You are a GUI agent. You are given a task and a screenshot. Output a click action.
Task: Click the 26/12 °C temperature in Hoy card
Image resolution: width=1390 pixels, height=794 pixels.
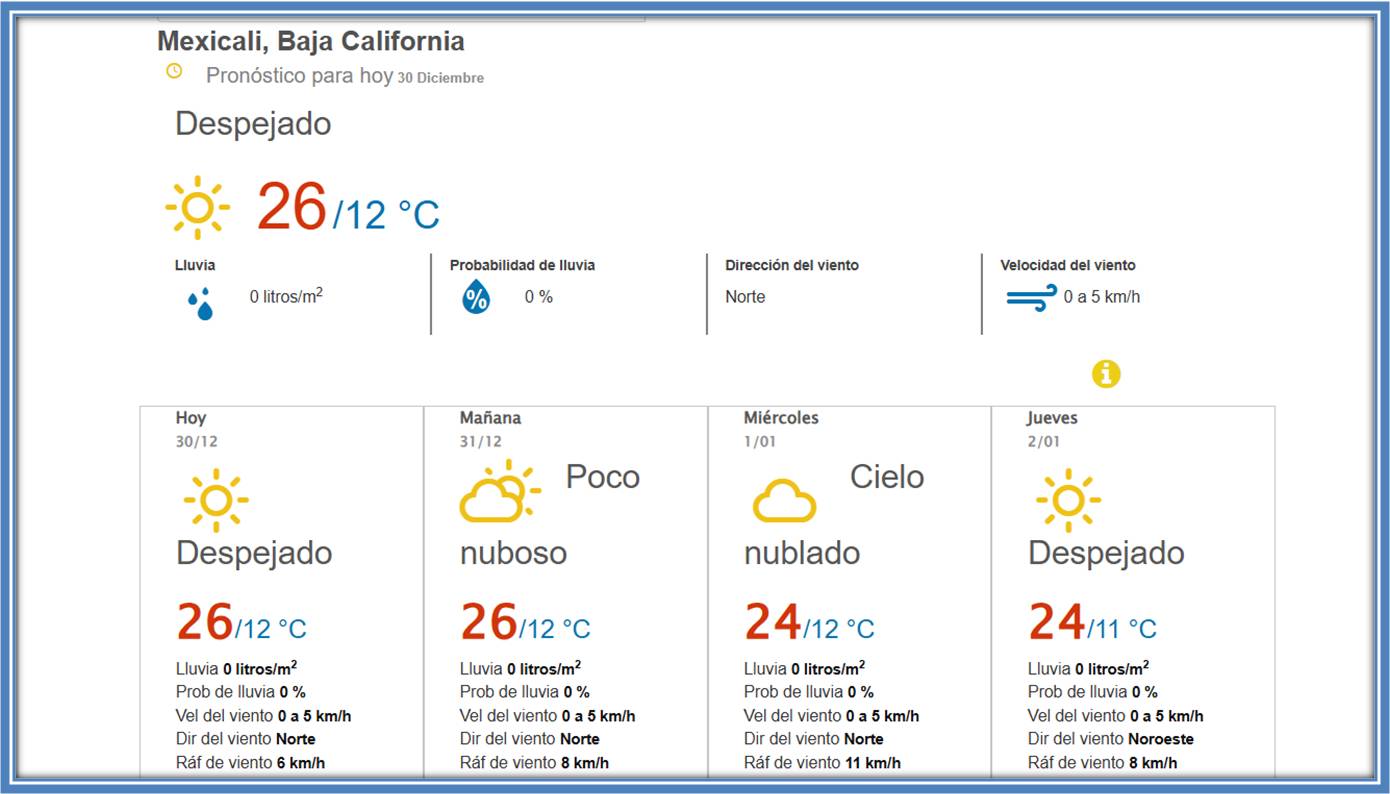[241, 623]
